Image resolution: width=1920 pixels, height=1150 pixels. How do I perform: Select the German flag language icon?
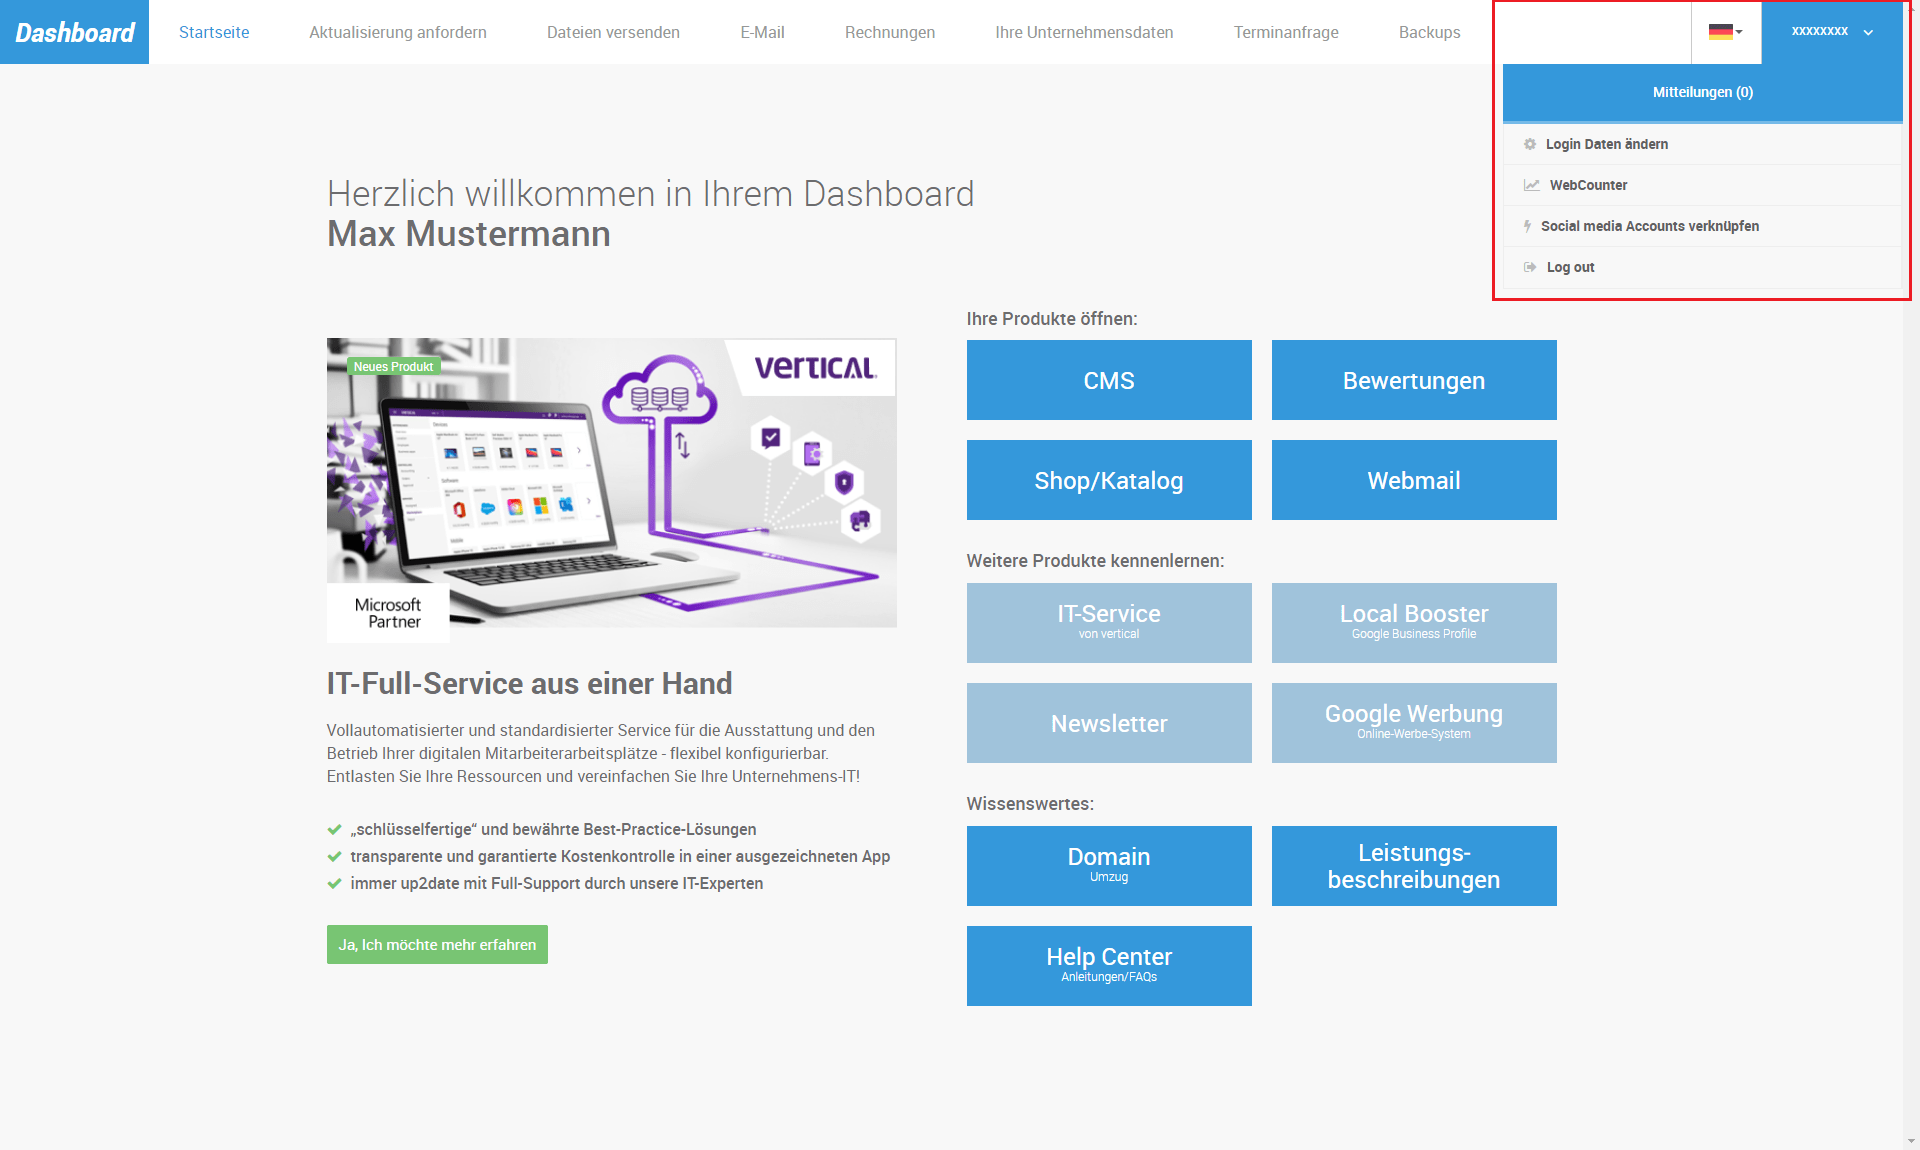[x=1720, y=32]
